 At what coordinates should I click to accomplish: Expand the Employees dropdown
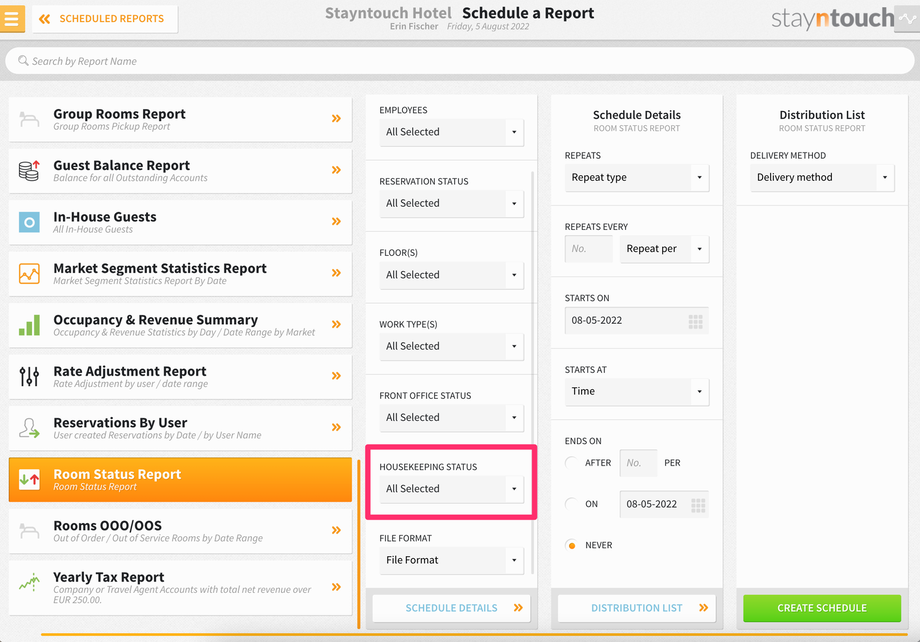(x=451, y=132)
